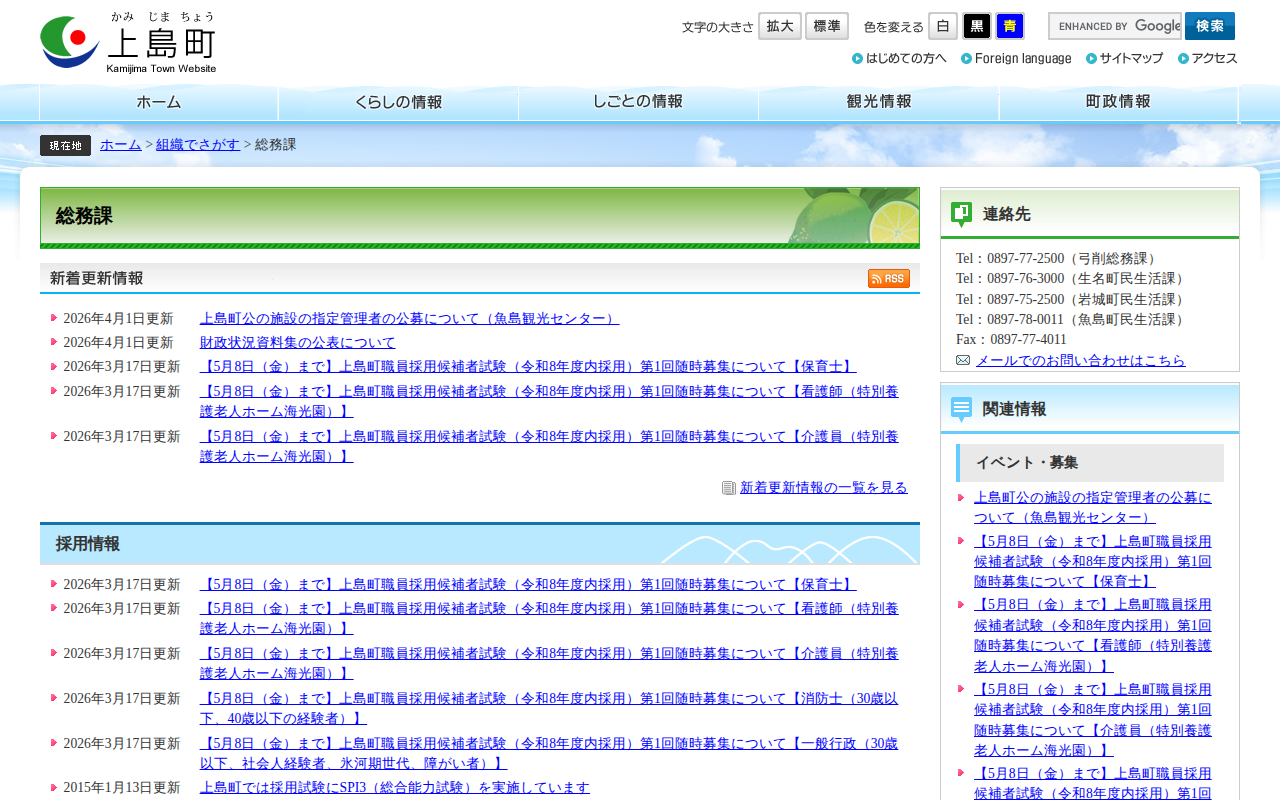The height and width of the screenshot is (800, 1280).
Task: Open 一般行政 recruitment link in 採用情報
Action: (549, 754)
